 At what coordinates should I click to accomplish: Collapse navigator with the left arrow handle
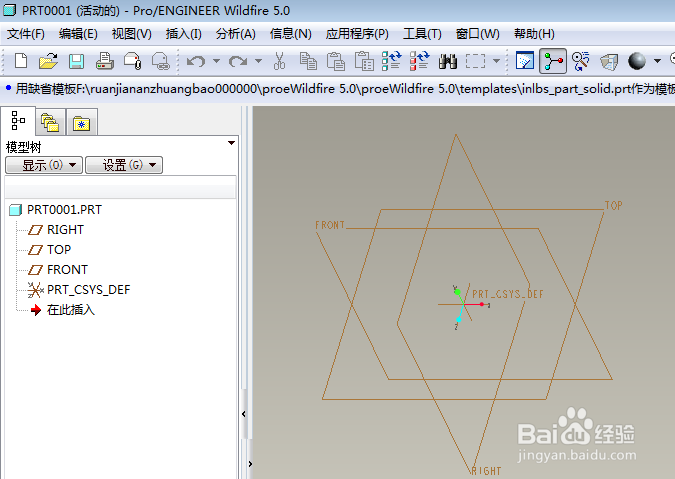tap(244, 414)
